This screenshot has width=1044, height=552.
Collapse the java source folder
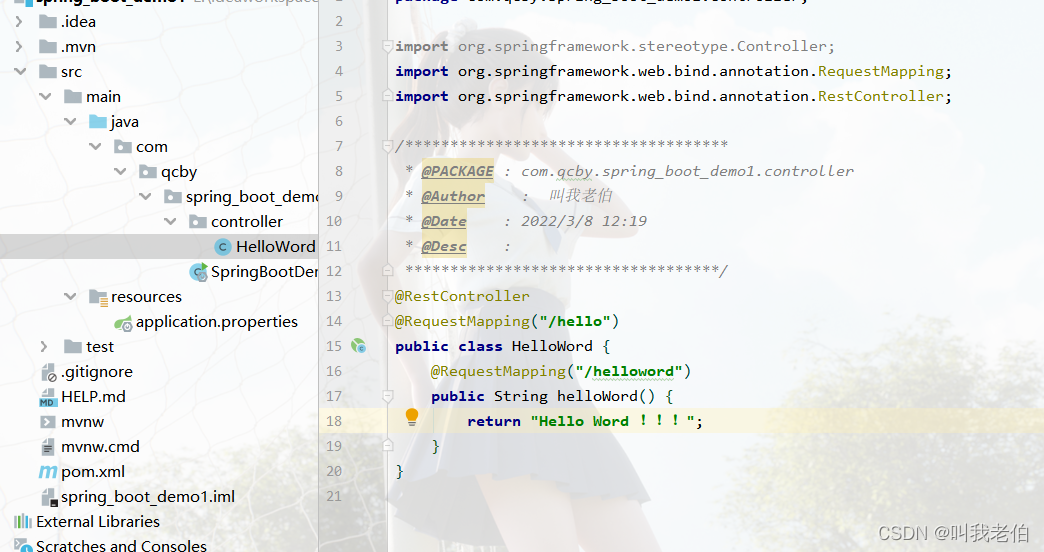pyautogui.click(x=71, y=121)
